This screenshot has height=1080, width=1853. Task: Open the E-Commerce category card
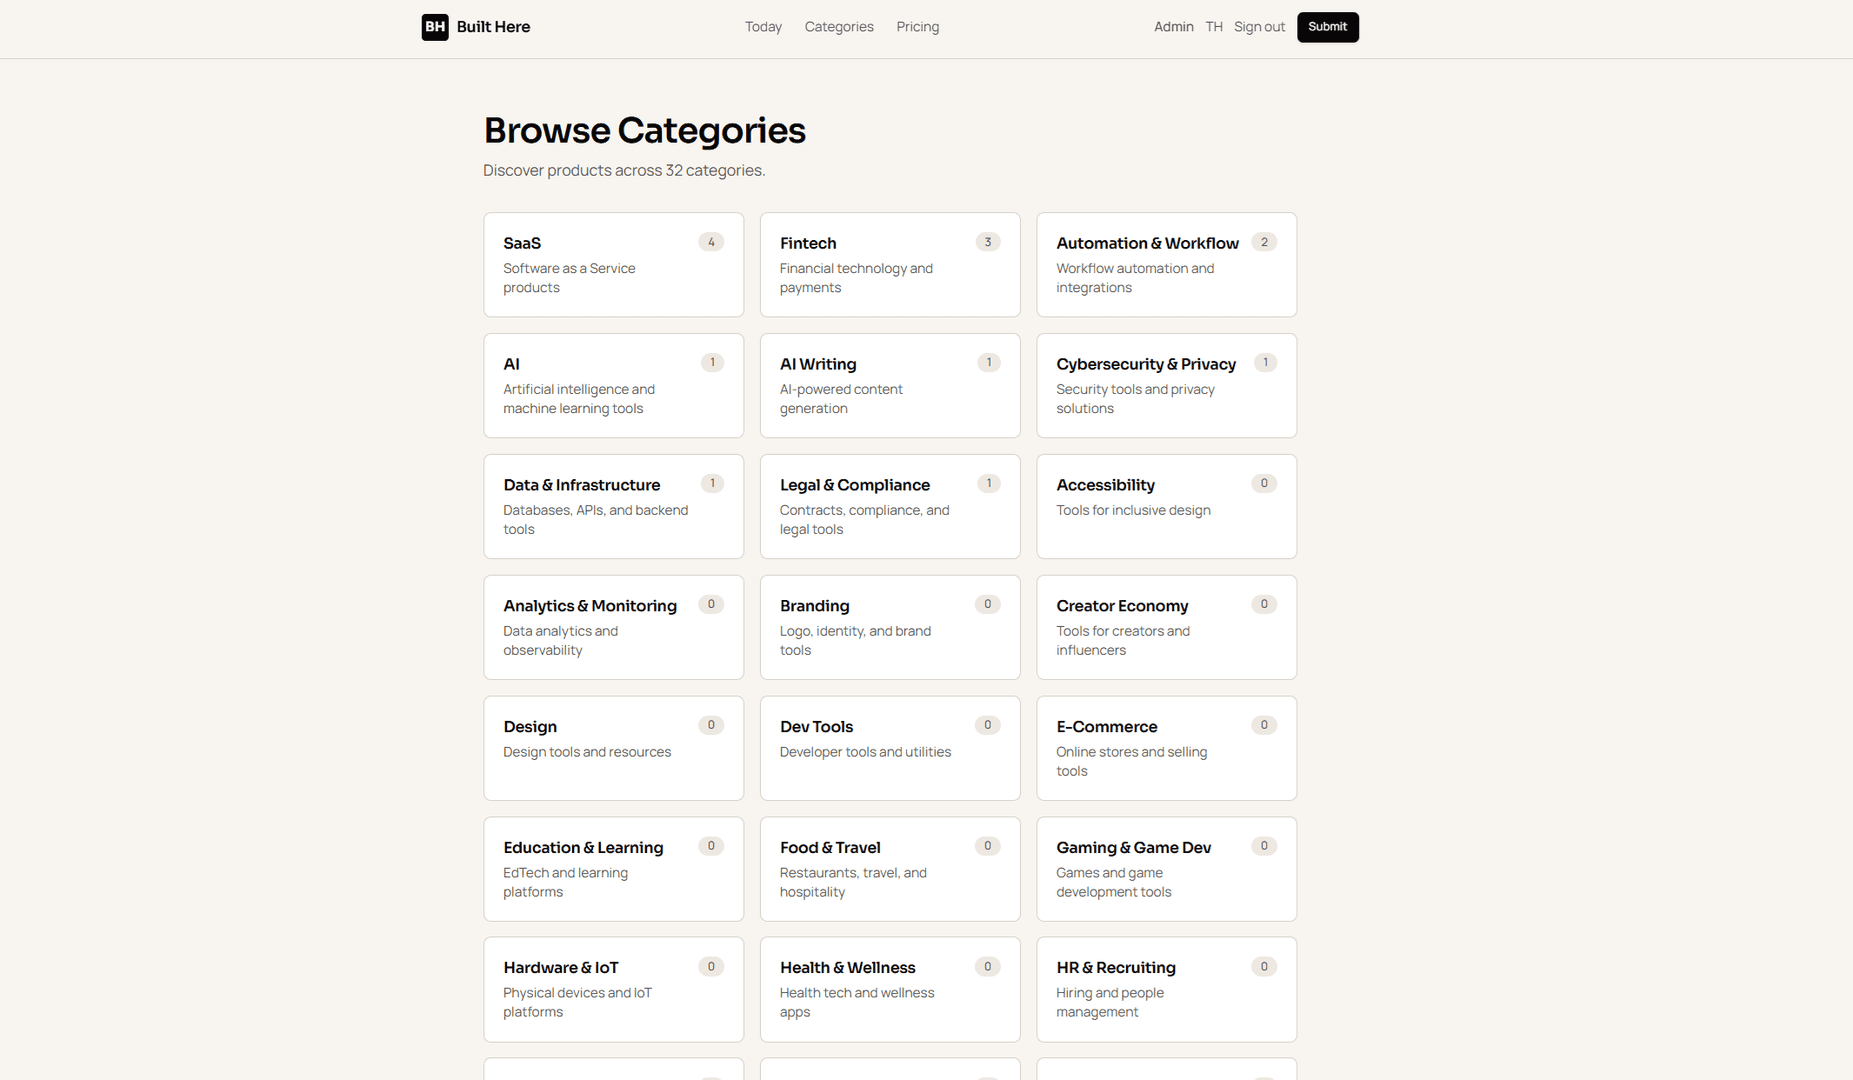point(1167,749)
